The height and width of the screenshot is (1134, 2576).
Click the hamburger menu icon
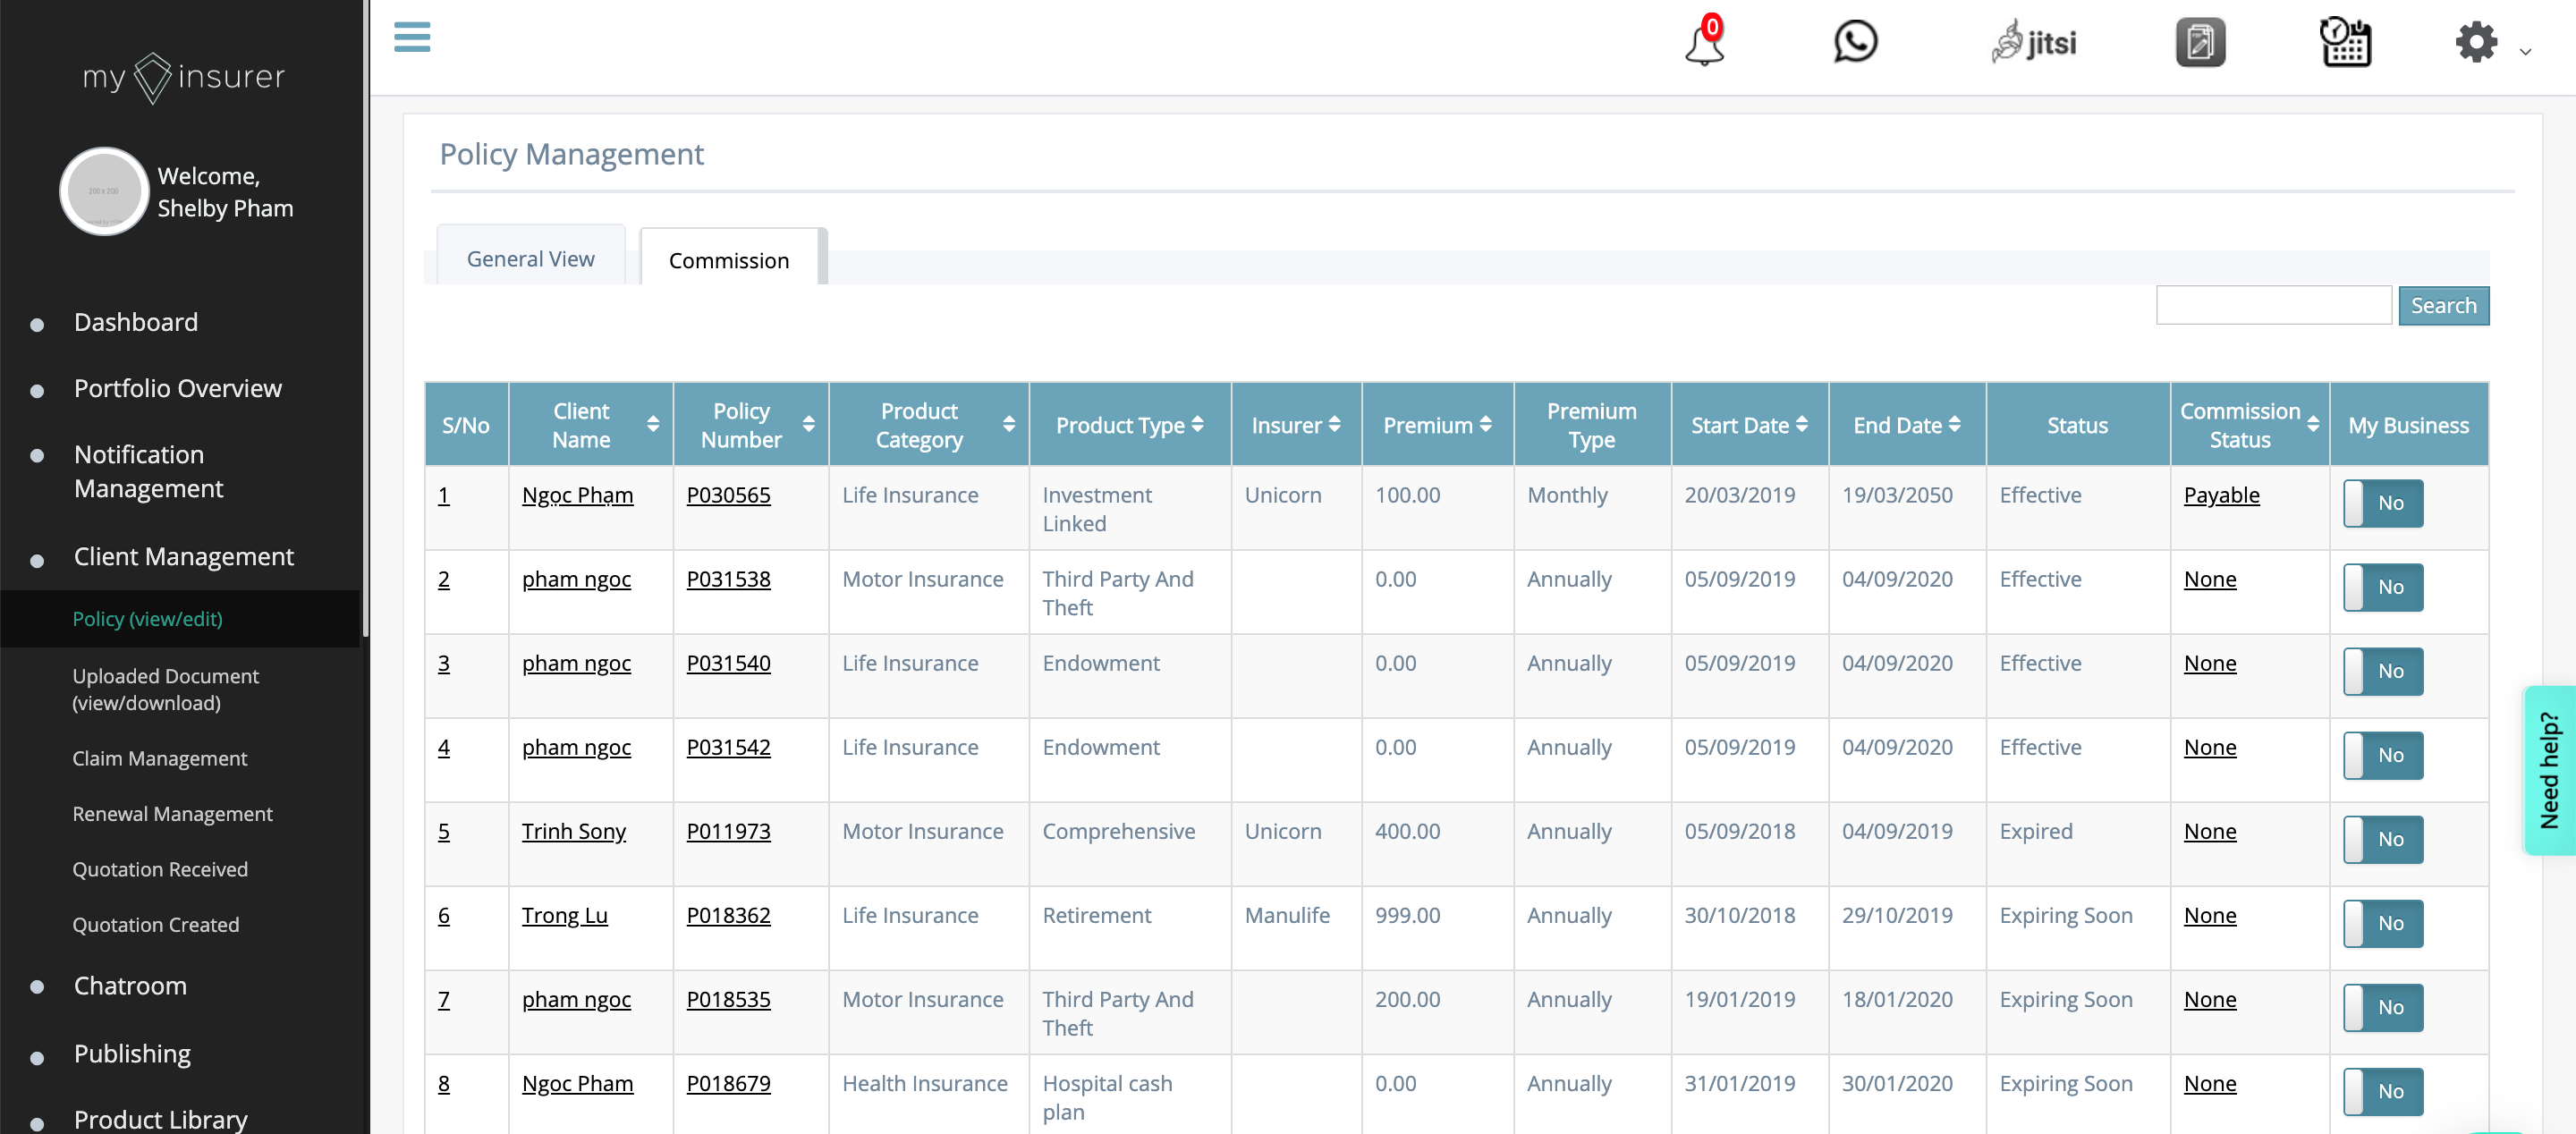(412, 37)
